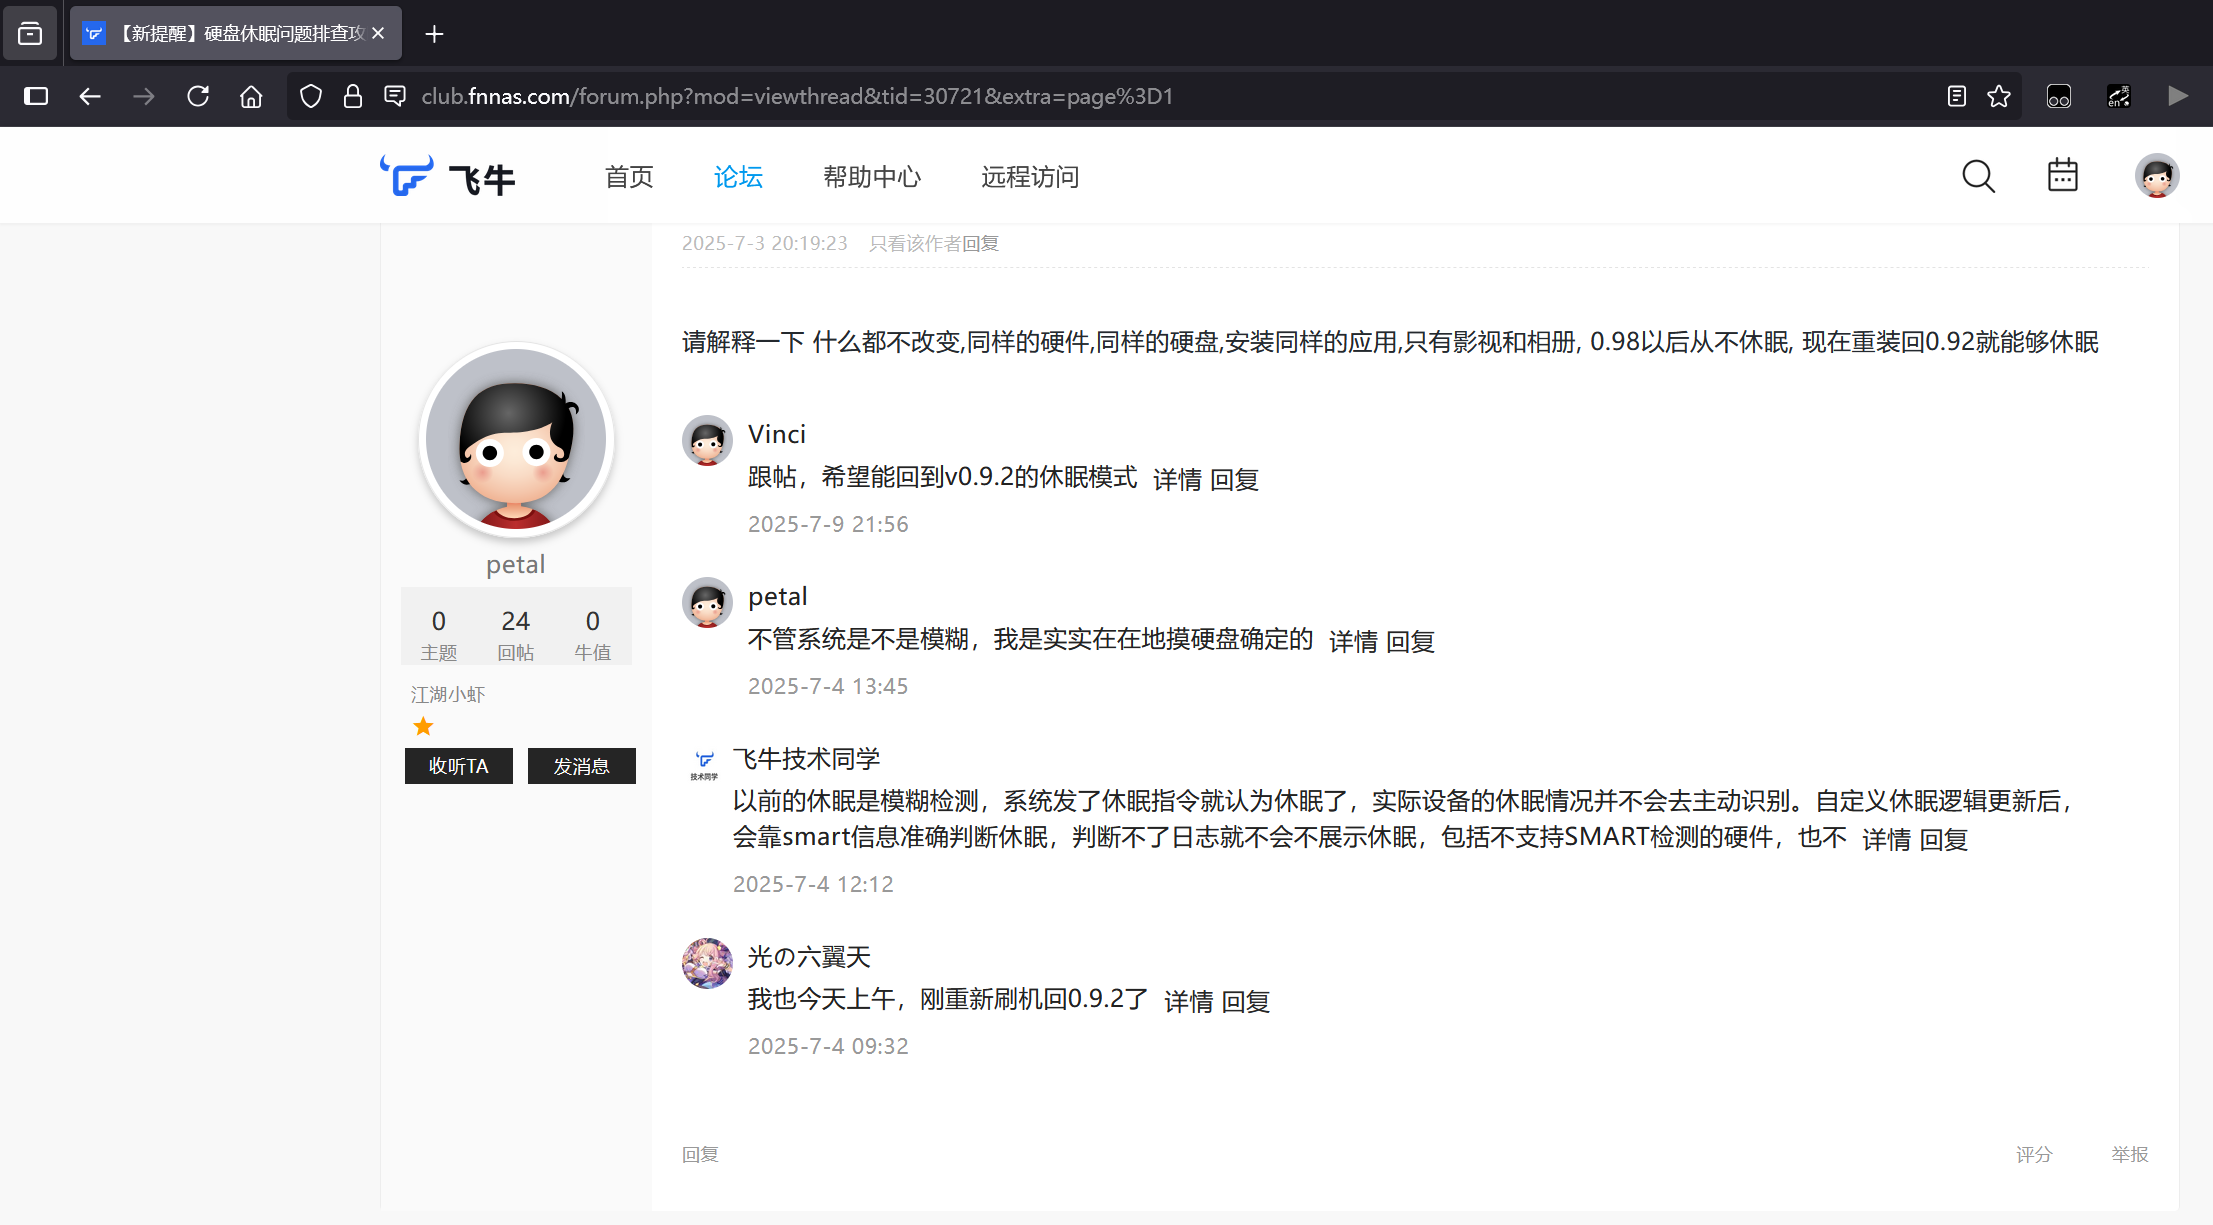Open the shield tracking protection icon

coord(311,96)
